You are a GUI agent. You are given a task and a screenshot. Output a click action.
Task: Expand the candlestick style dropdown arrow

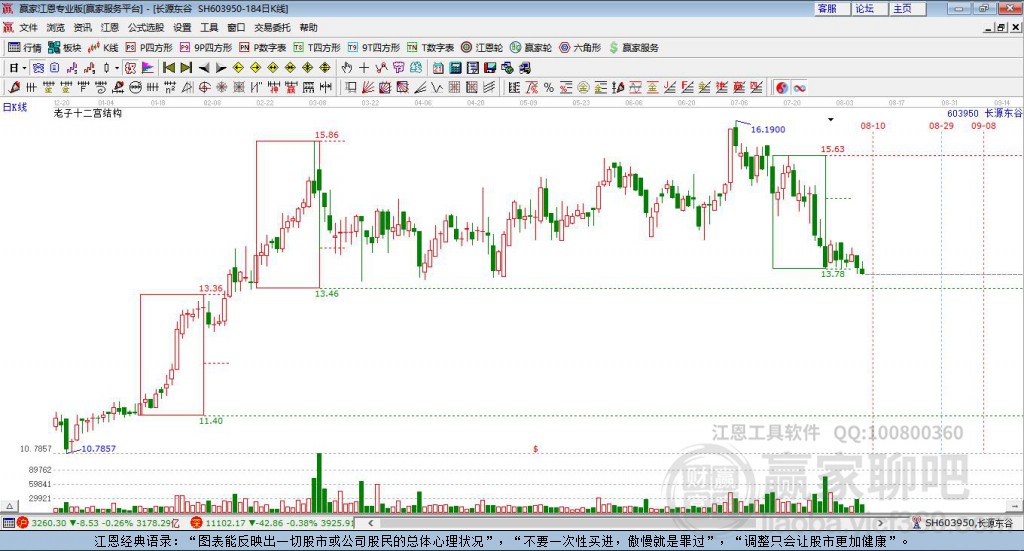click(x=117, y=68)
